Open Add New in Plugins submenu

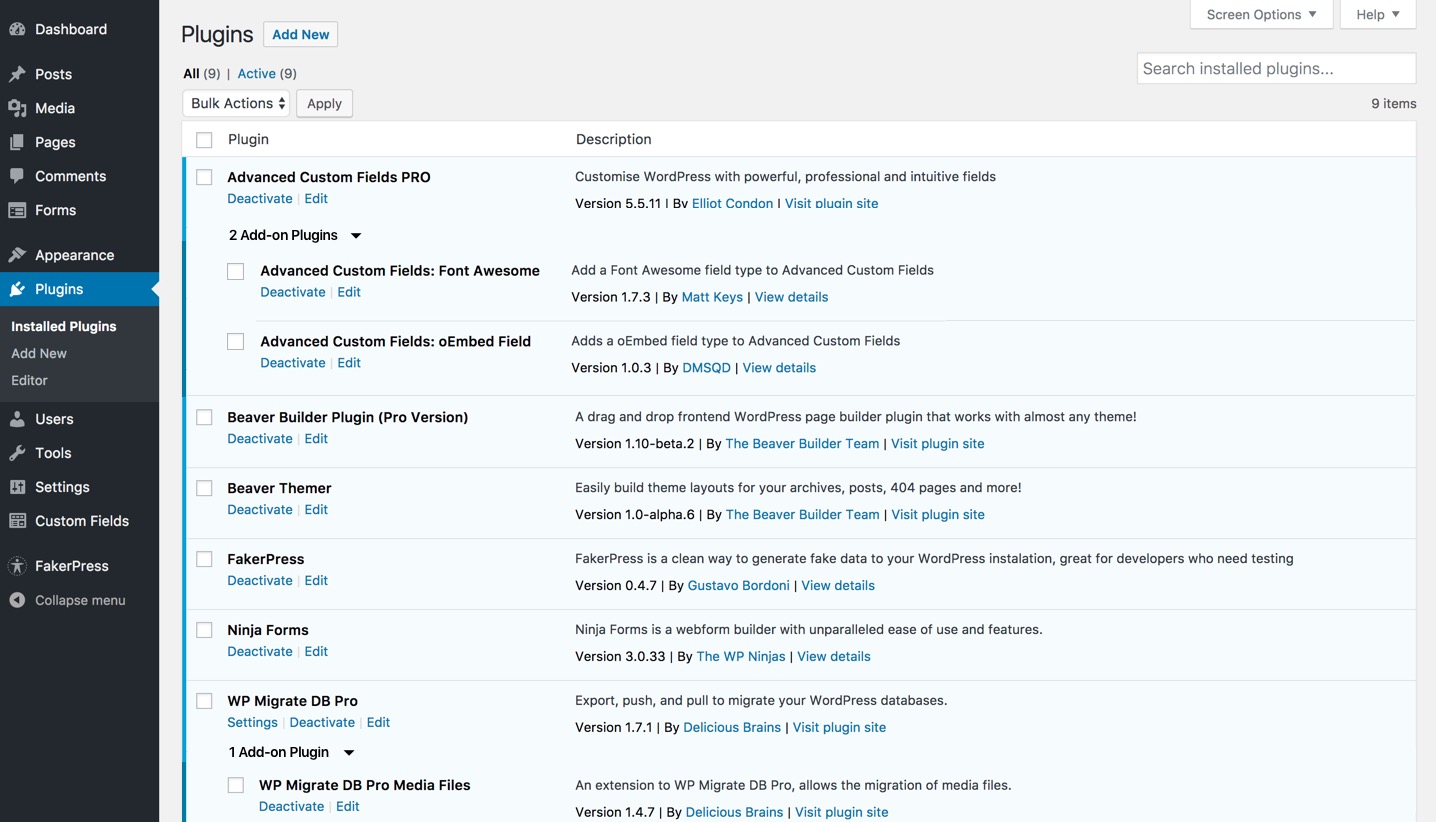pos(39,353)
